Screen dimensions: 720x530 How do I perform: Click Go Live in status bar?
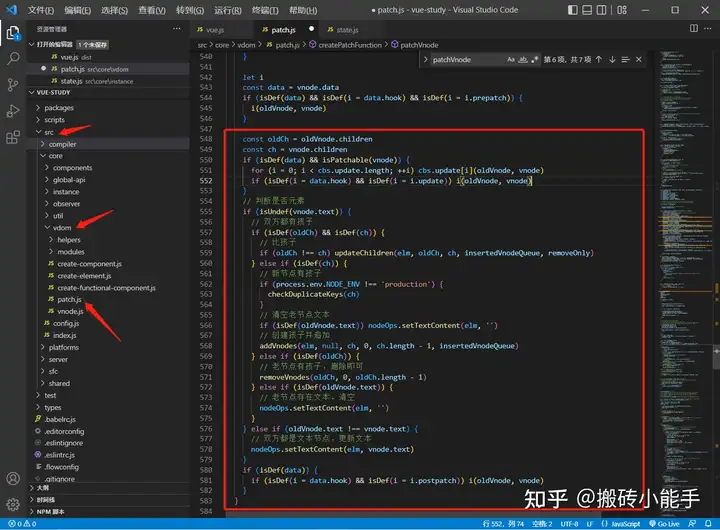pyautogui.click(x=664, y=524)
